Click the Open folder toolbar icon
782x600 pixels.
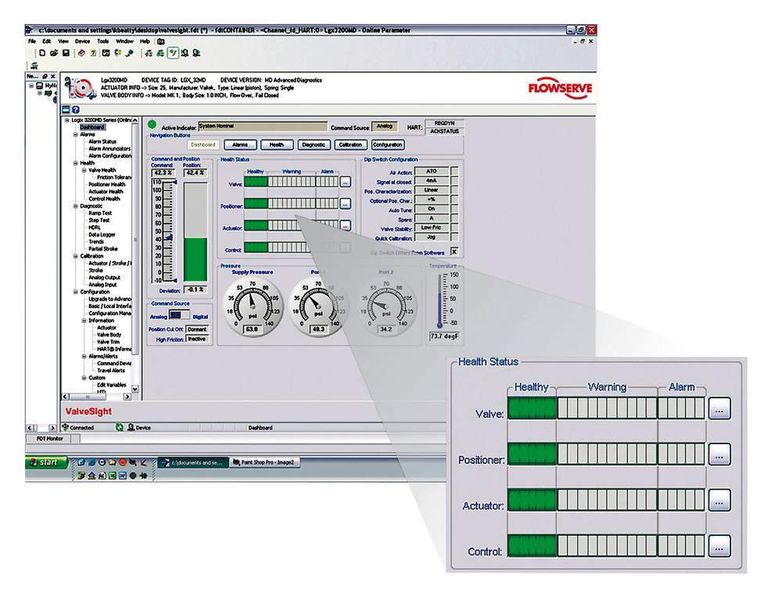coord(54,53)
